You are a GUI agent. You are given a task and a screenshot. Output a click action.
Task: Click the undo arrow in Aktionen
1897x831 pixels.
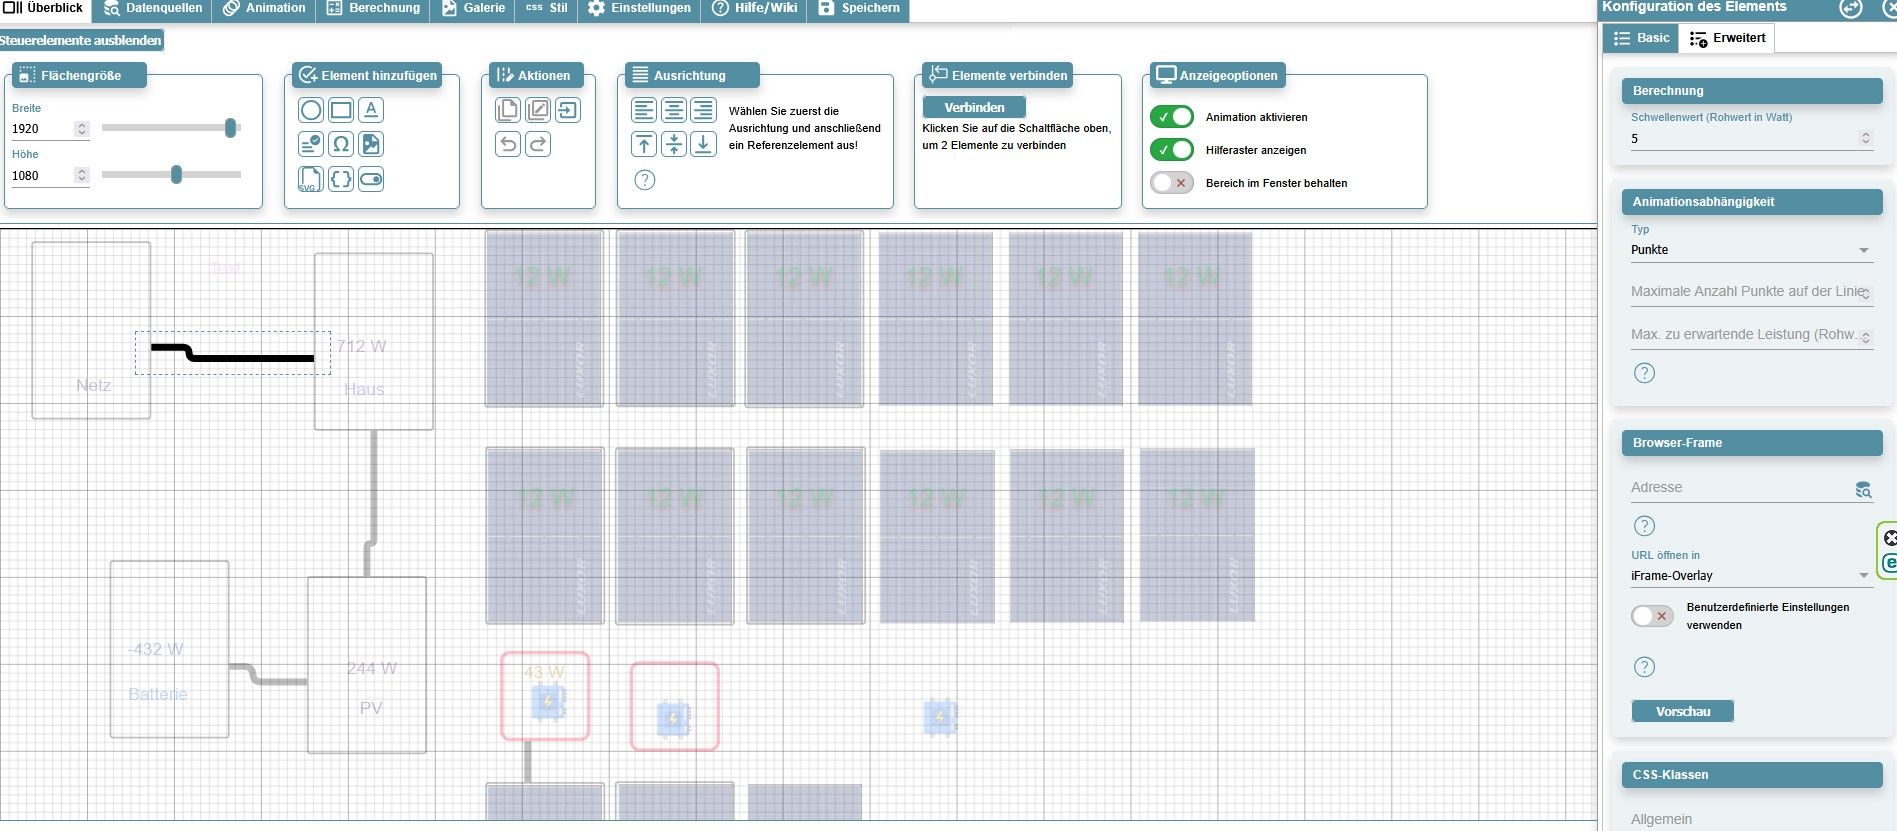[x=508, y=144]
